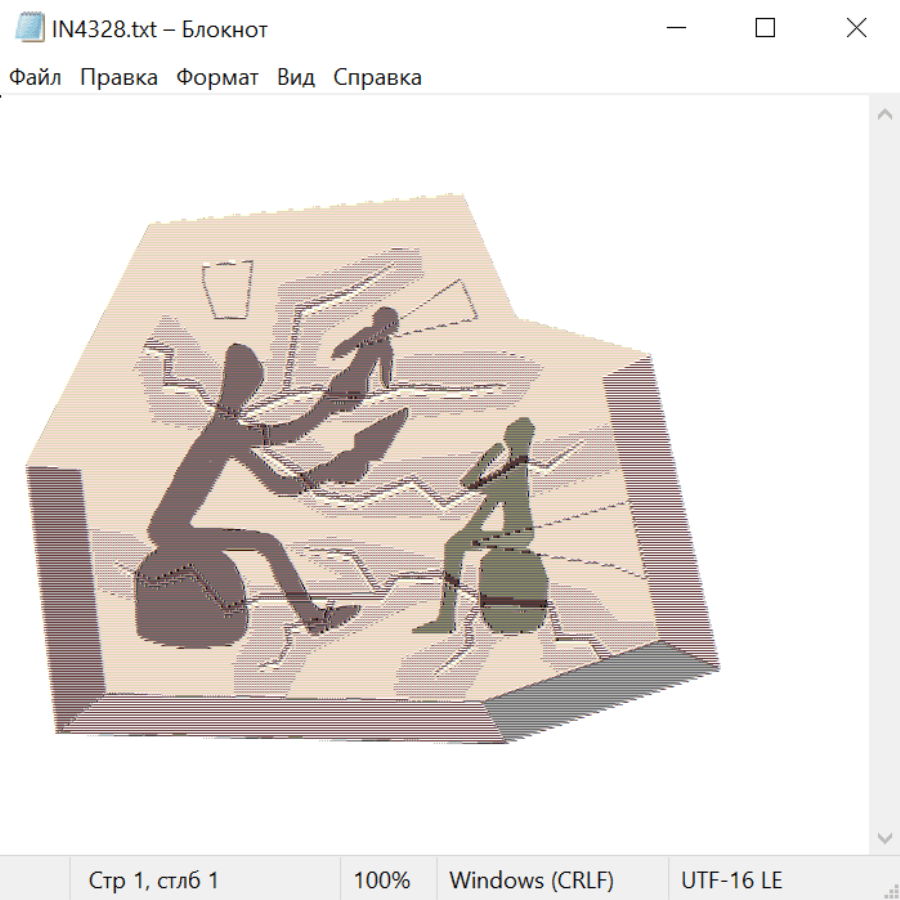Click the Стр 1, стлб 1 status field
This screenshot has width=900, height=900.
pos(153,880)
